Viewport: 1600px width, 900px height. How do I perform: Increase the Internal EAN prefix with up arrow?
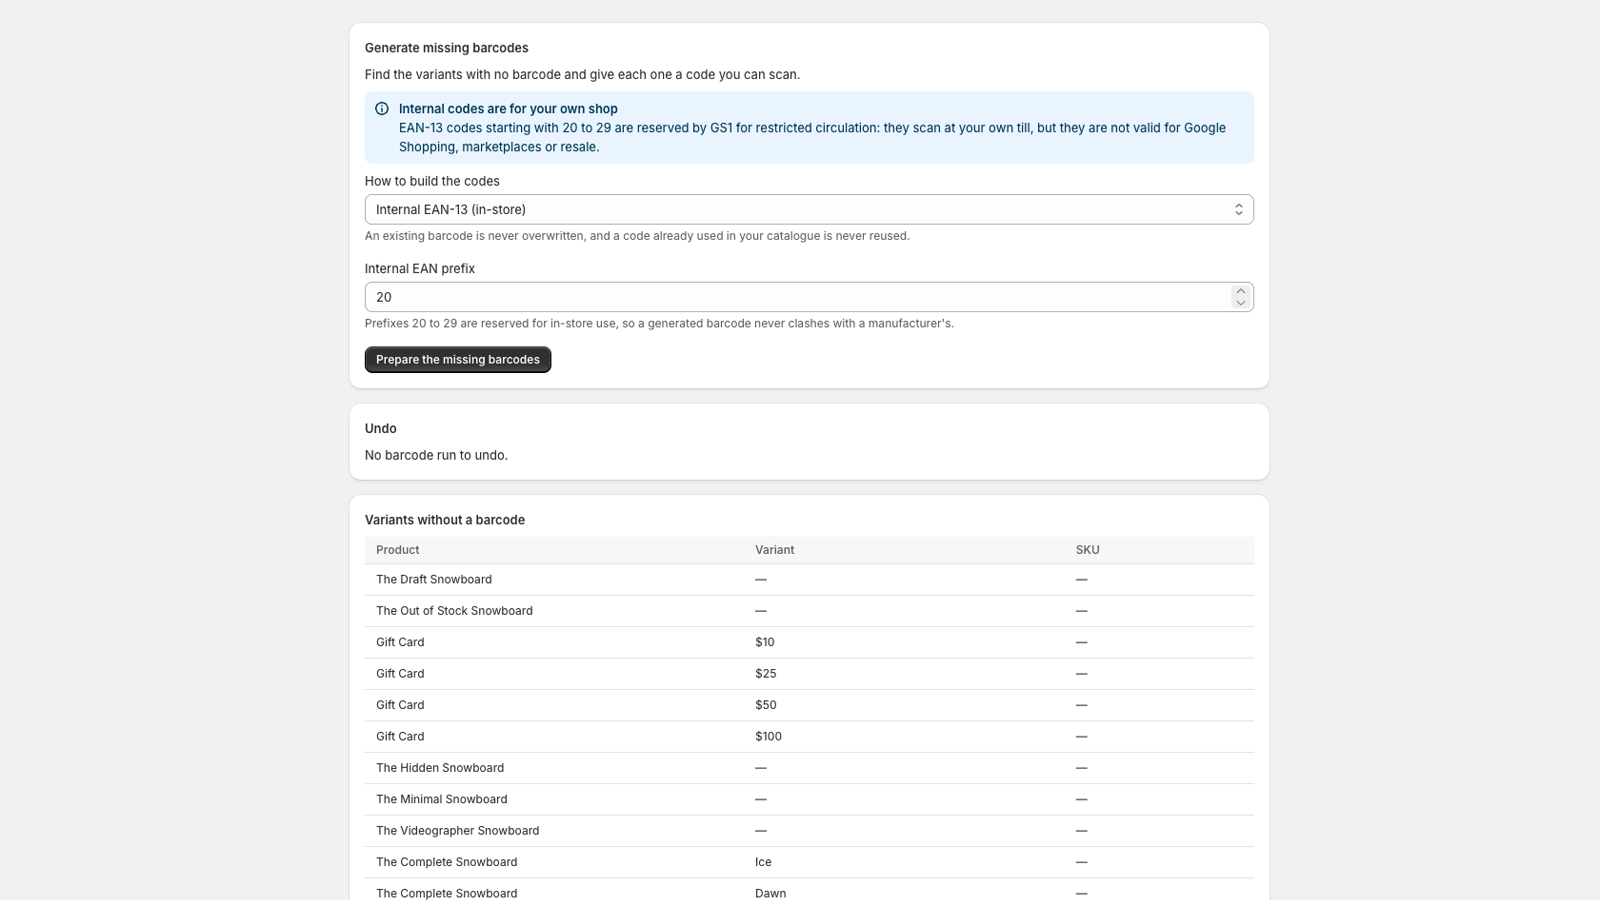click(1241, 291)
